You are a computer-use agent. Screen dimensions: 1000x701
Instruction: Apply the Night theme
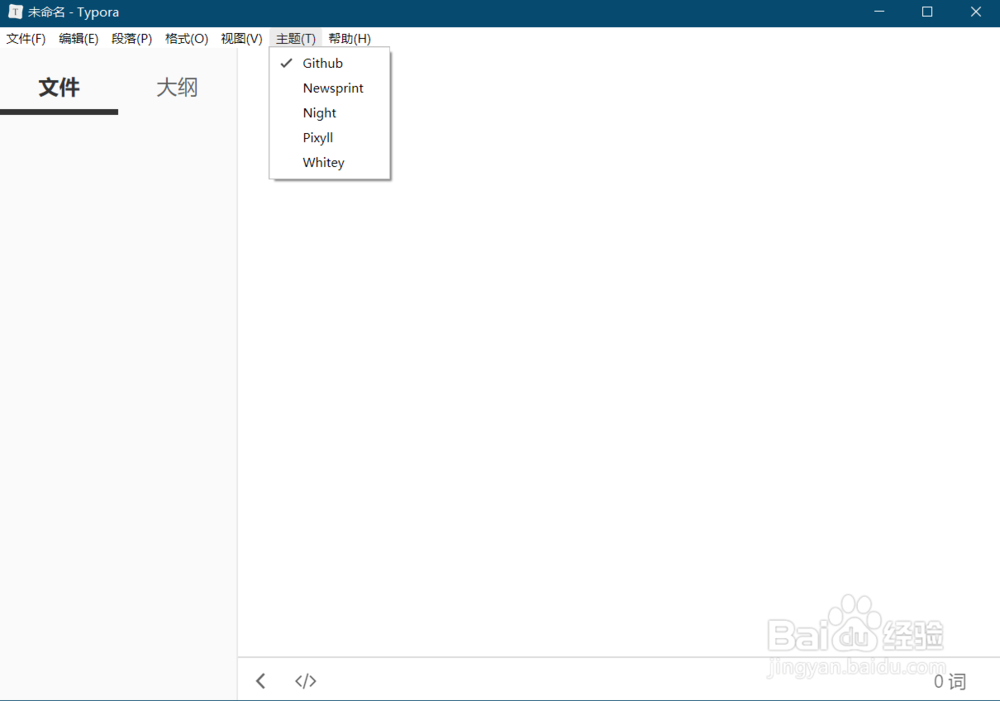pos(330,113)
